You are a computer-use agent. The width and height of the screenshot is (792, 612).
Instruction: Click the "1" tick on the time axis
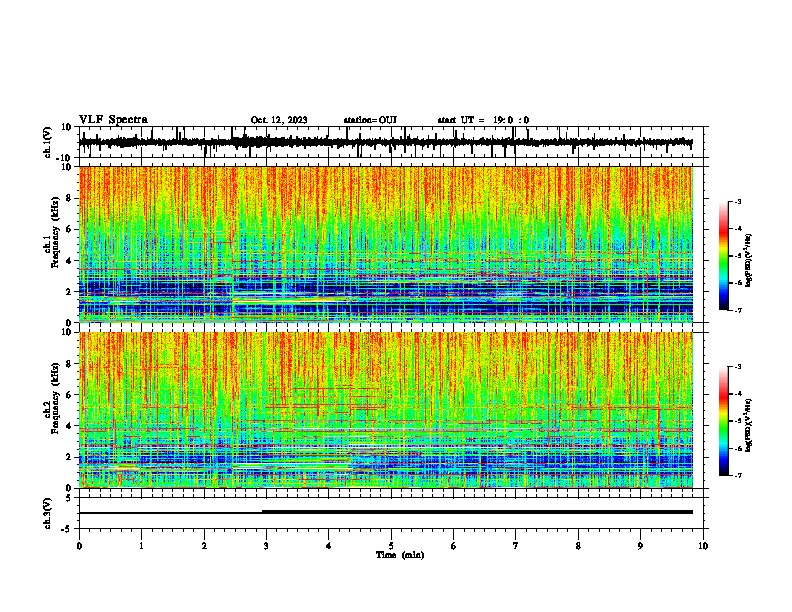click(x=141, y=546)
